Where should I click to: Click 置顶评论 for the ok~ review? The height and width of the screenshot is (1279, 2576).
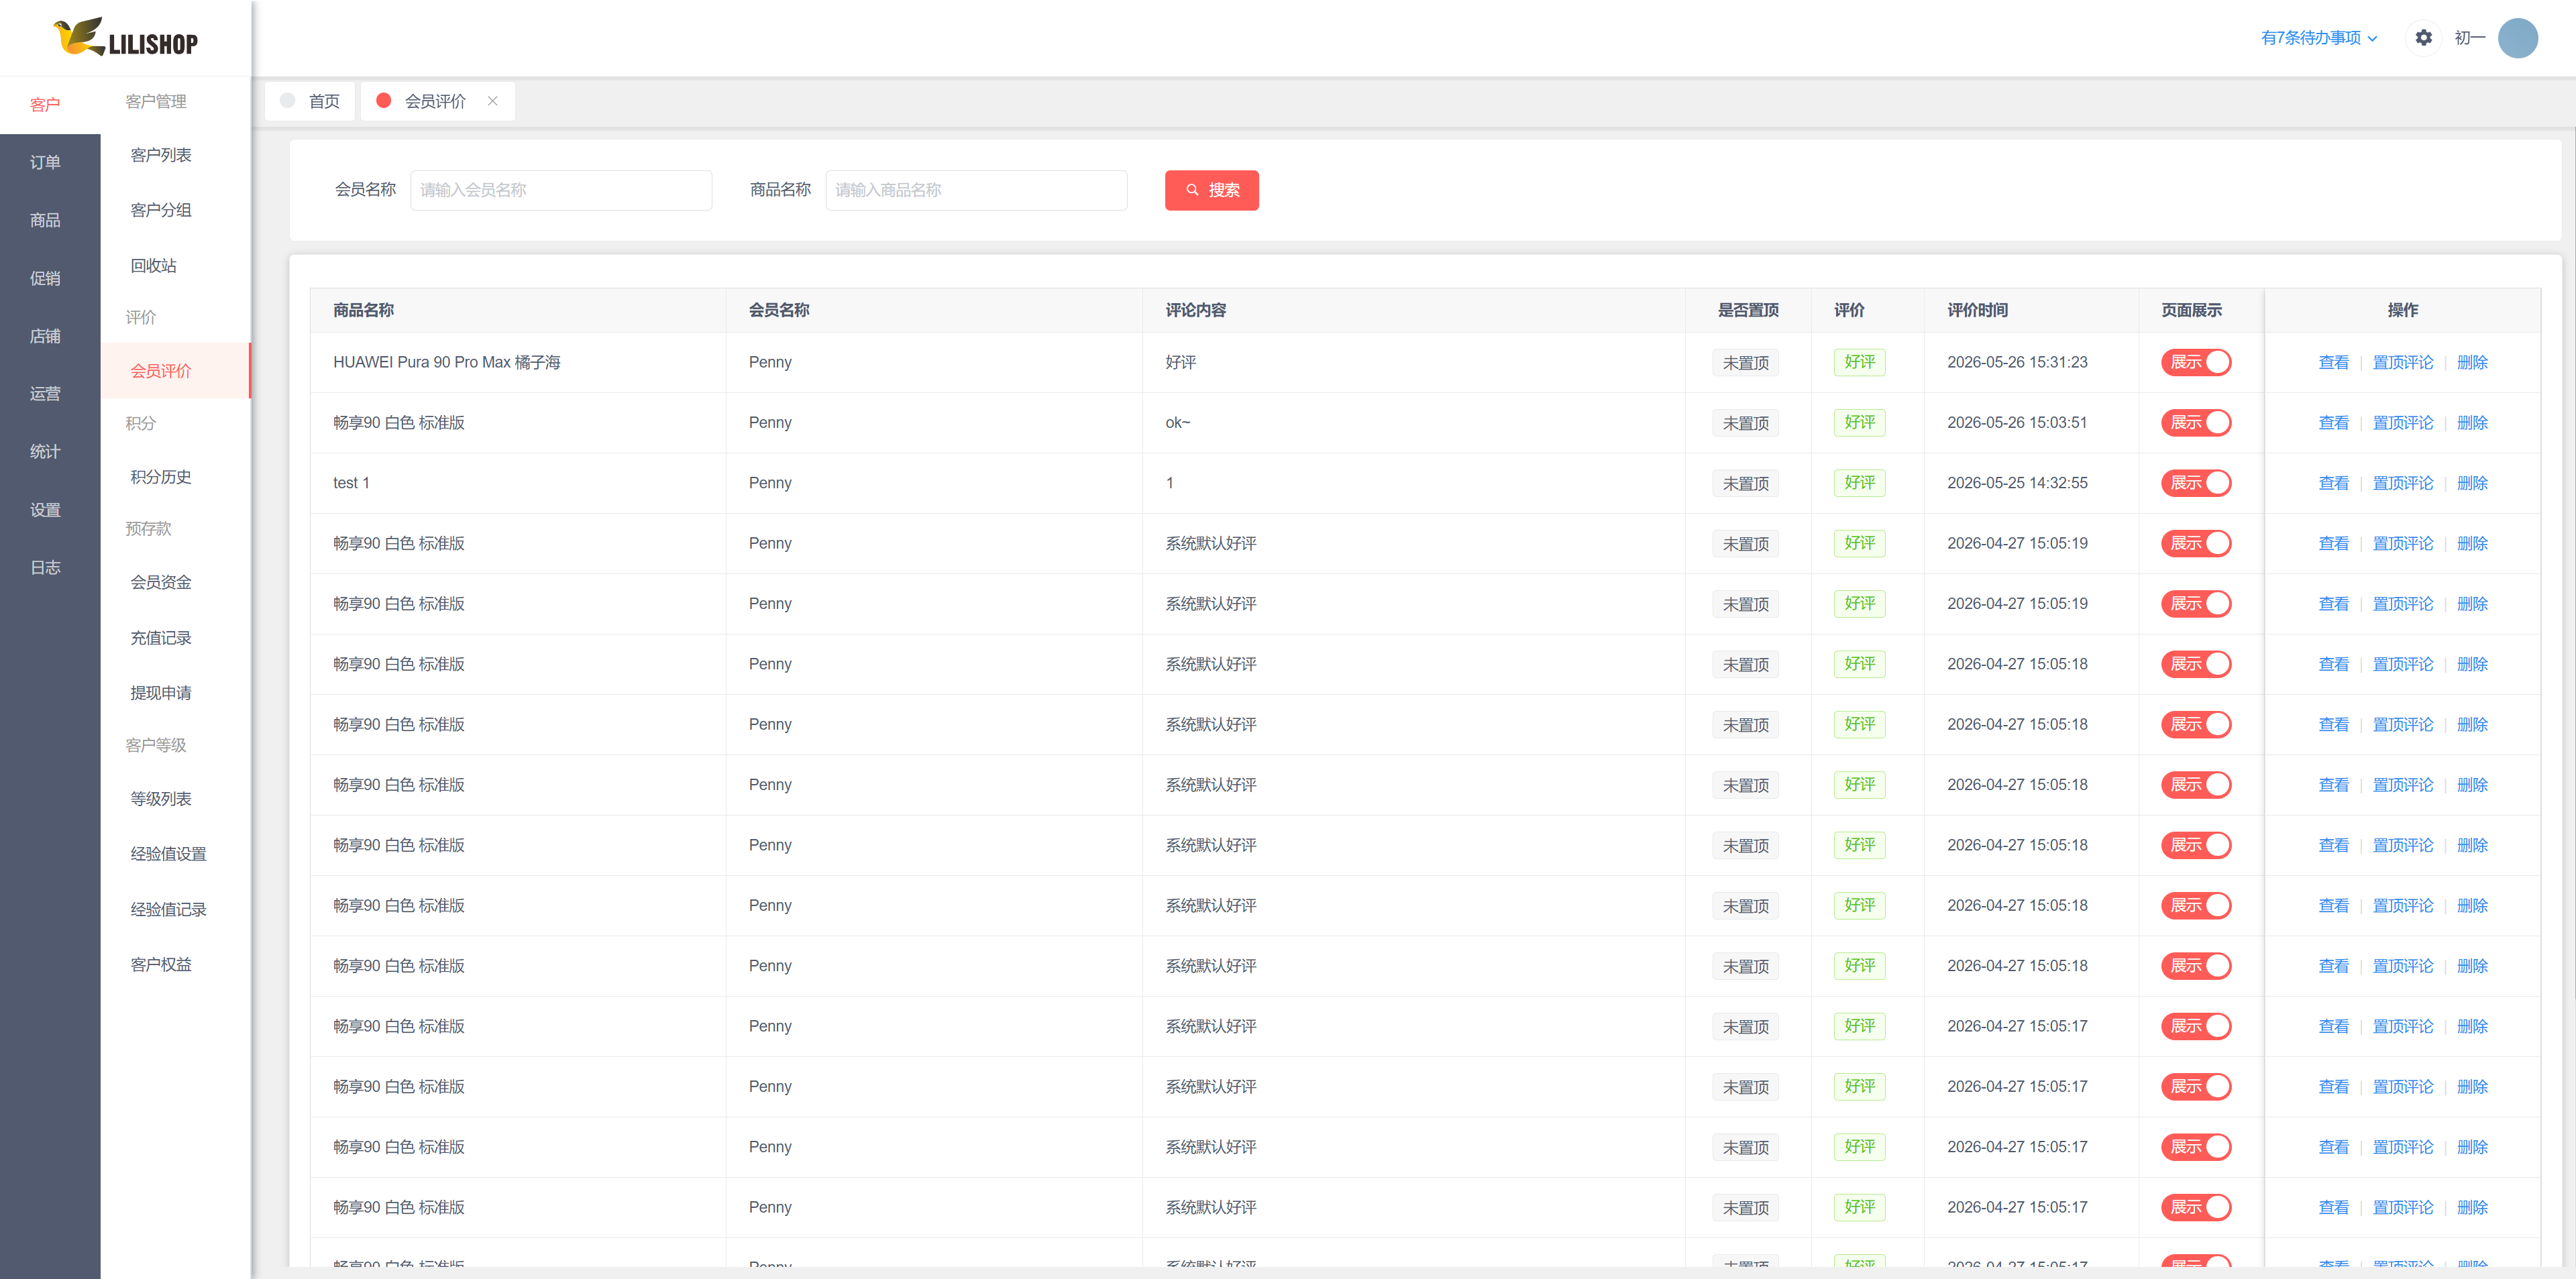pos(2402,423)
